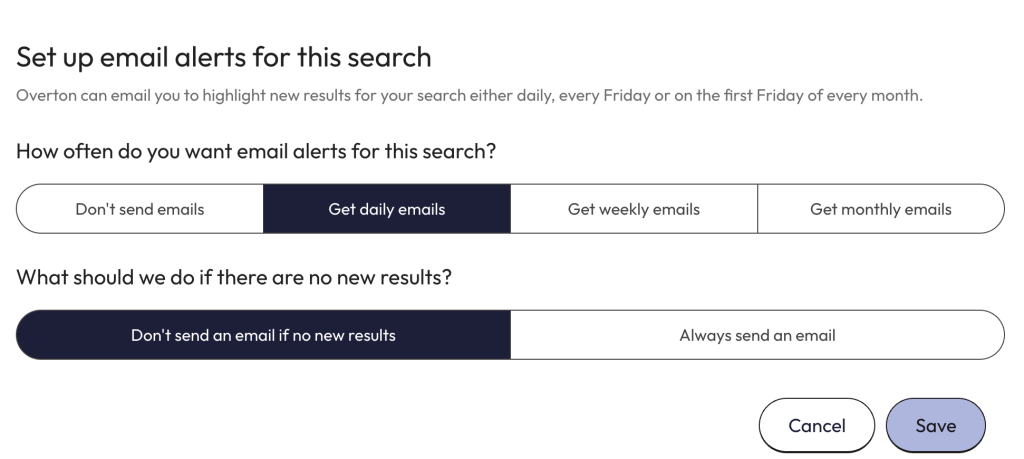Switch to "Get weekly emails"

pyautogui.click(x=634, y=209)
